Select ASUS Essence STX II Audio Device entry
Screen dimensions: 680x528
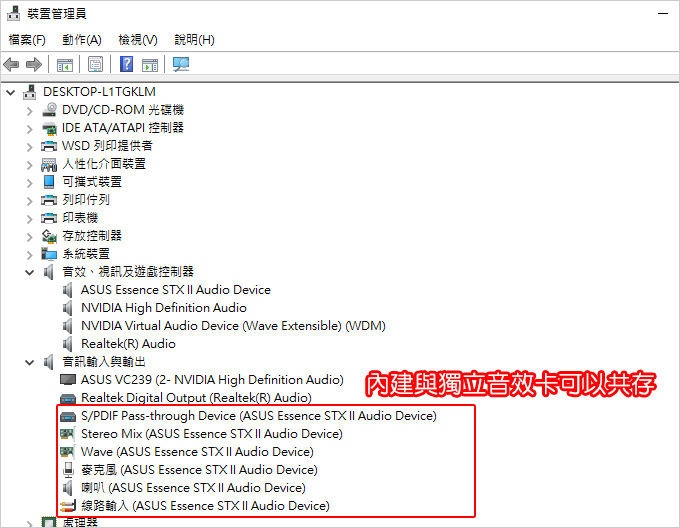(x=176, y=290)
